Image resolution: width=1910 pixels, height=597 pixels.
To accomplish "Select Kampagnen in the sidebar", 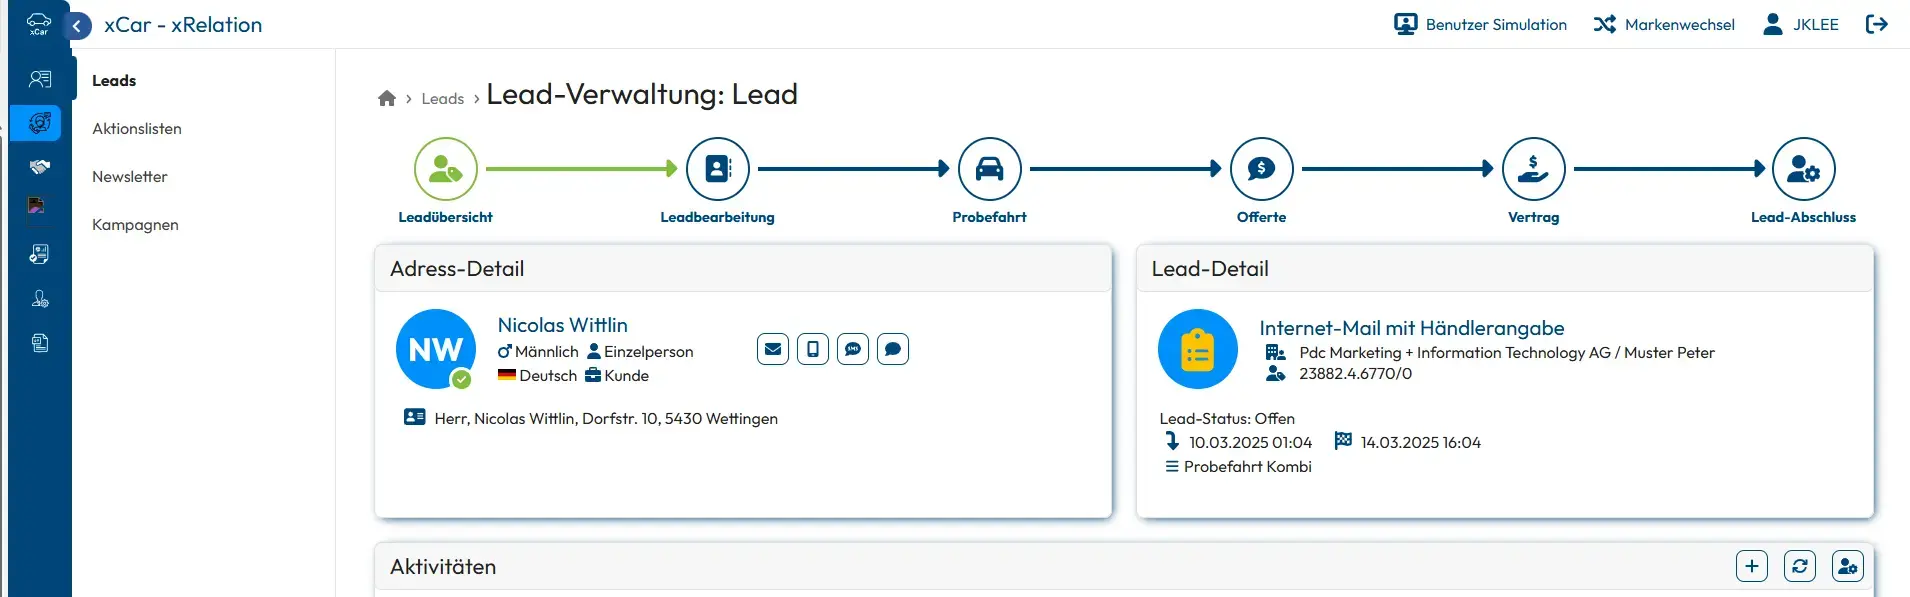I will pyautogui.click(x=135, y=225).
